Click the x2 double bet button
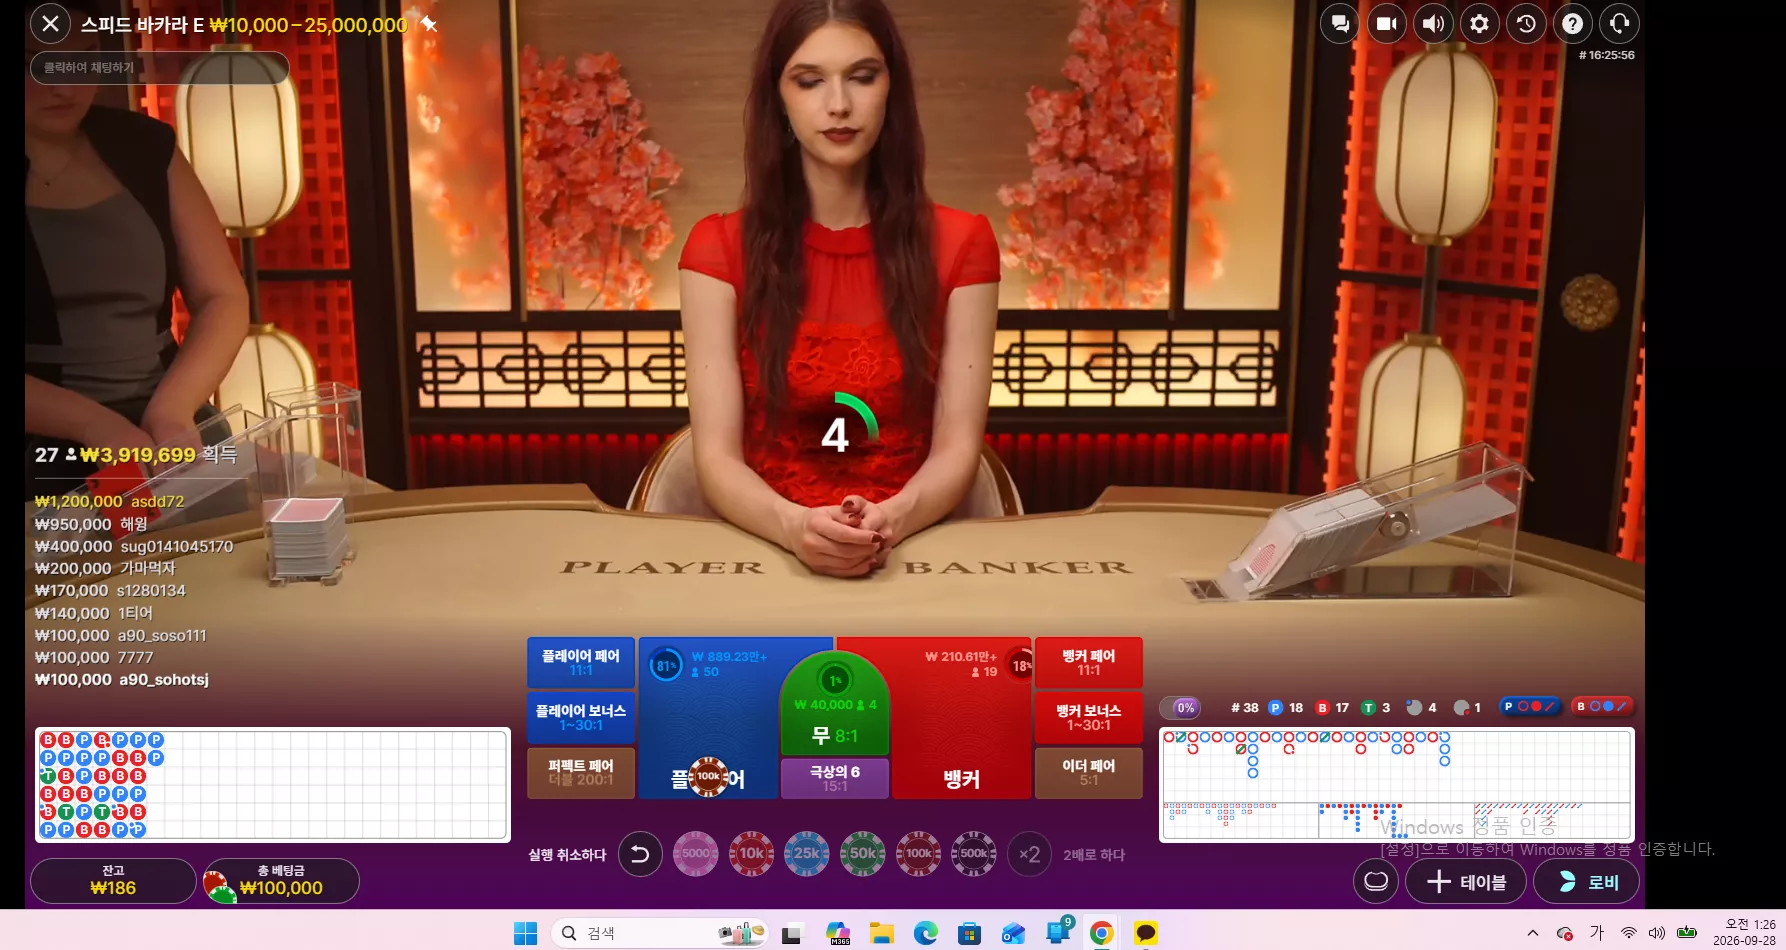Image resolution: width=1786 pixels, height=950 pixels. pos(1029,854)
